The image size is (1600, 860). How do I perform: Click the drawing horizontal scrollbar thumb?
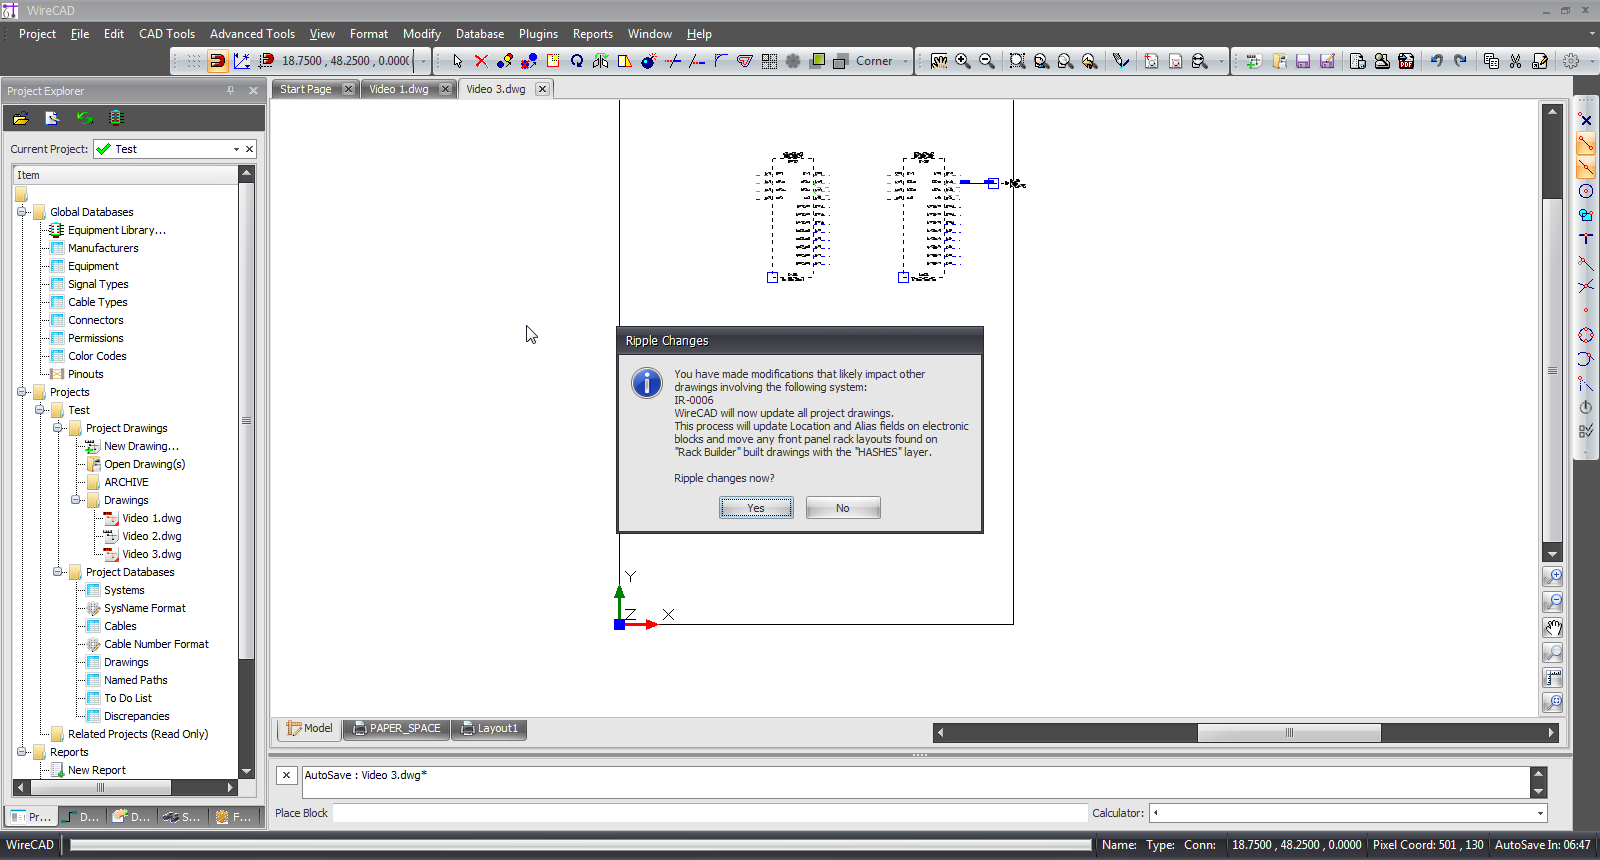1289,733
